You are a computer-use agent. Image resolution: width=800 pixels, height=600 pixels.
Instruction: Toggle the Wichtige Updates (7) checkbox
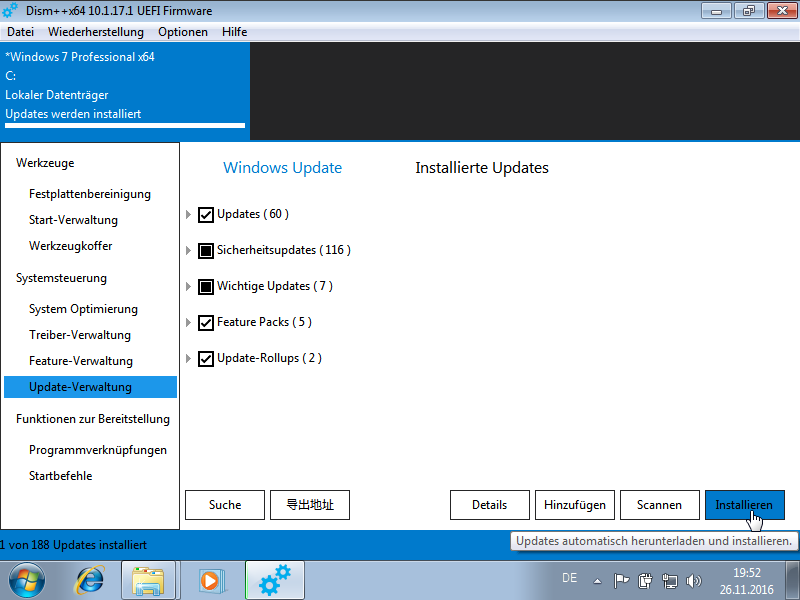(206, 287)
